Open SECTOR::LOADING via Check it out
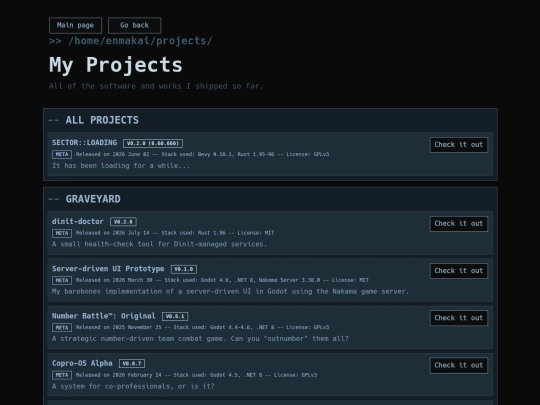The width and height of the screenshot is (540, 405). coord(459,145)
